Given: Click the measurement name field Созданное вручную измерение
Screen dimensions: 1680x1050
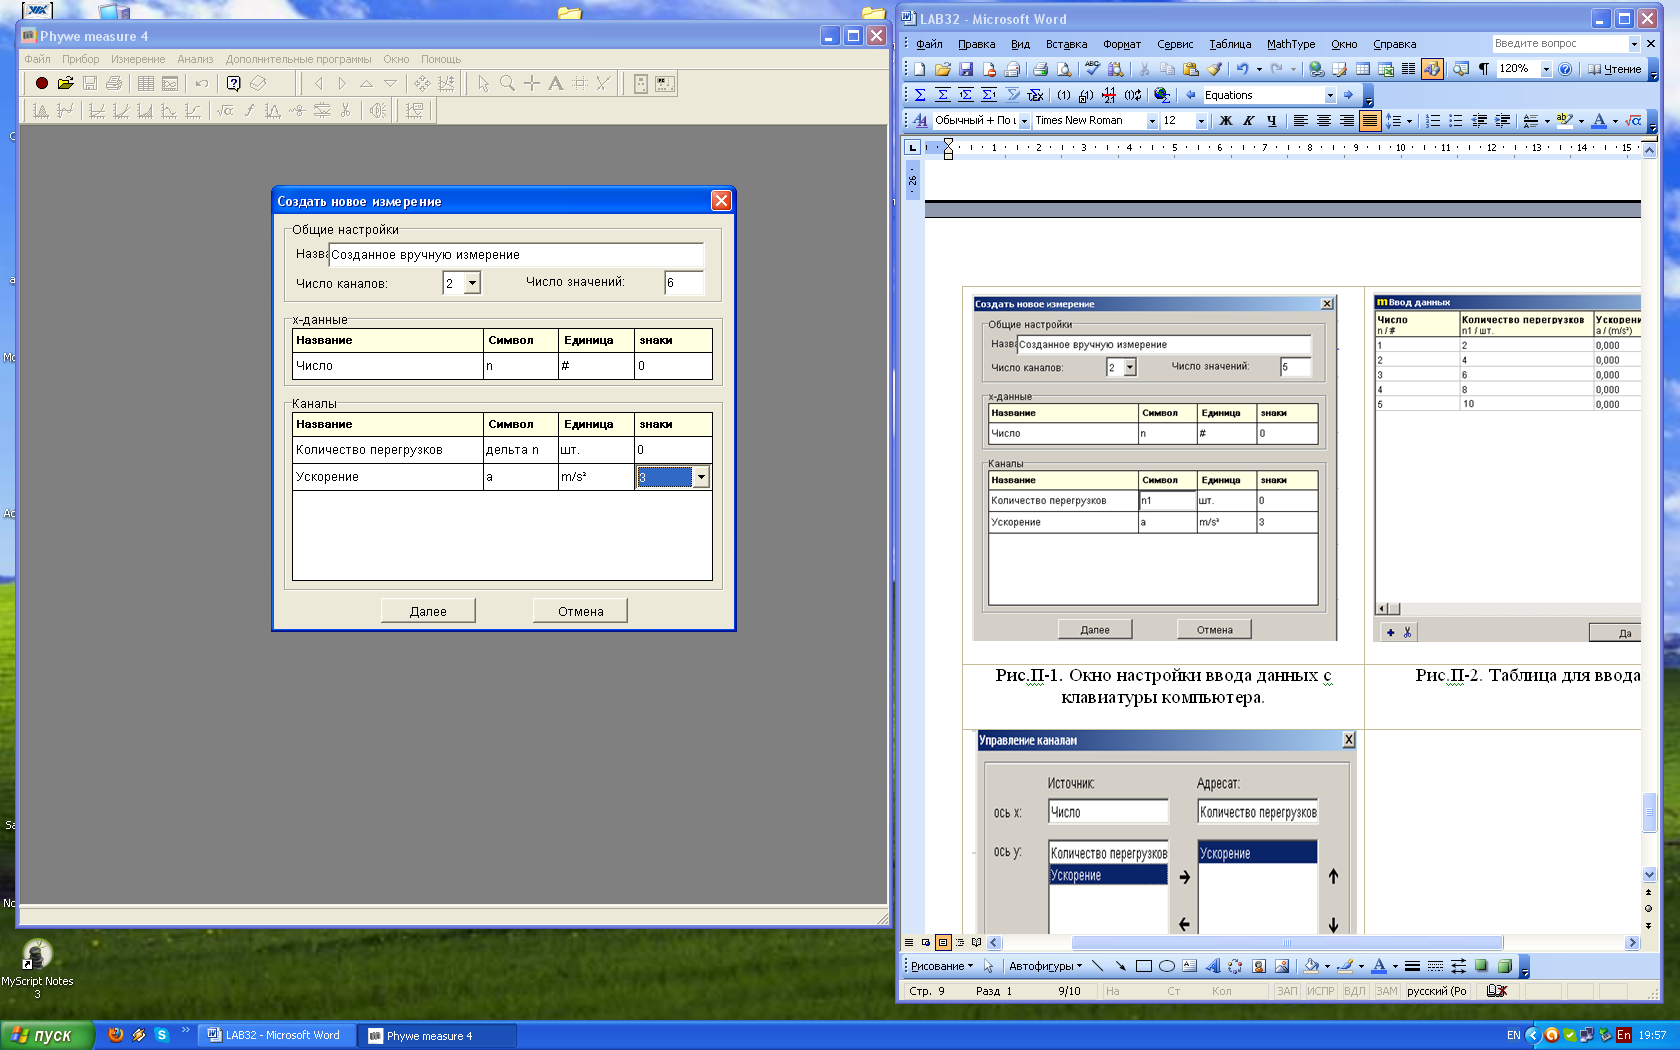Looking at the screenshot, I should click(x=516, y=255).
